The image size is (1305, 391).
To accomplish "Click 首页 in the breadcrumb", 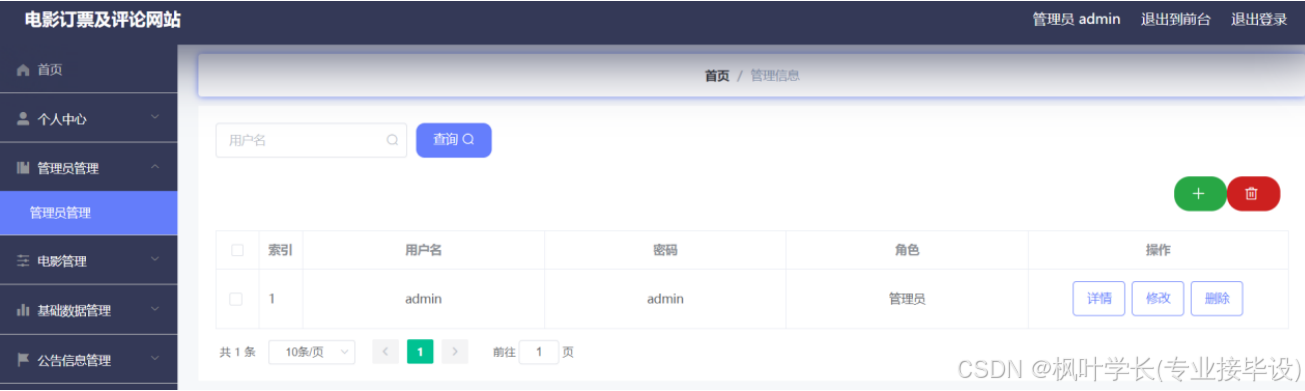I will pyautogui.click(x=717, y=76).
